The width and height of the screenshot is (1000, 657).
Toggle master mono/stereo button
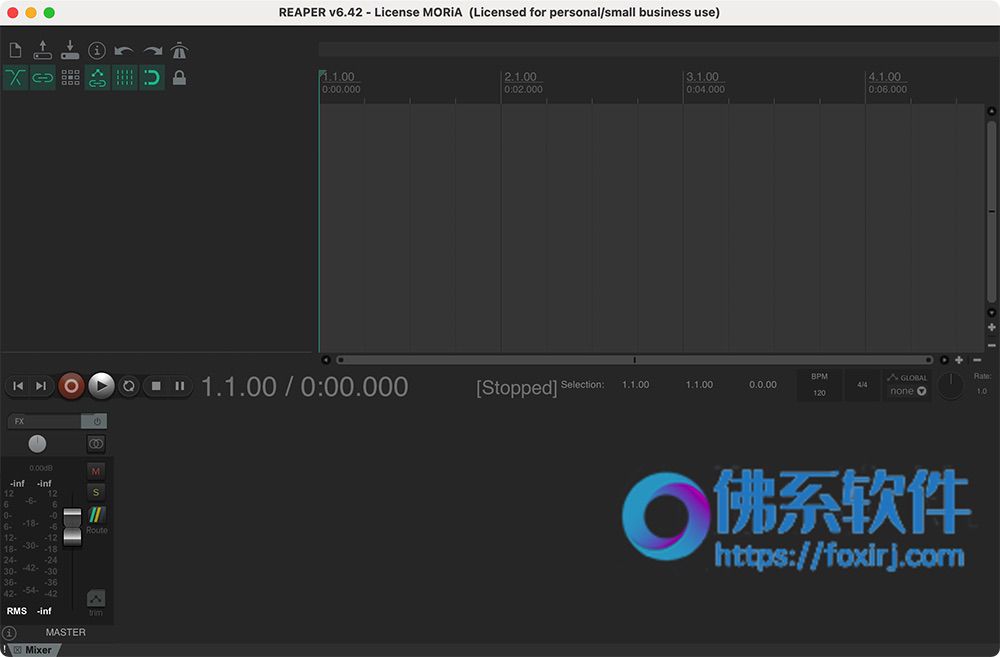tap(96, 443)
